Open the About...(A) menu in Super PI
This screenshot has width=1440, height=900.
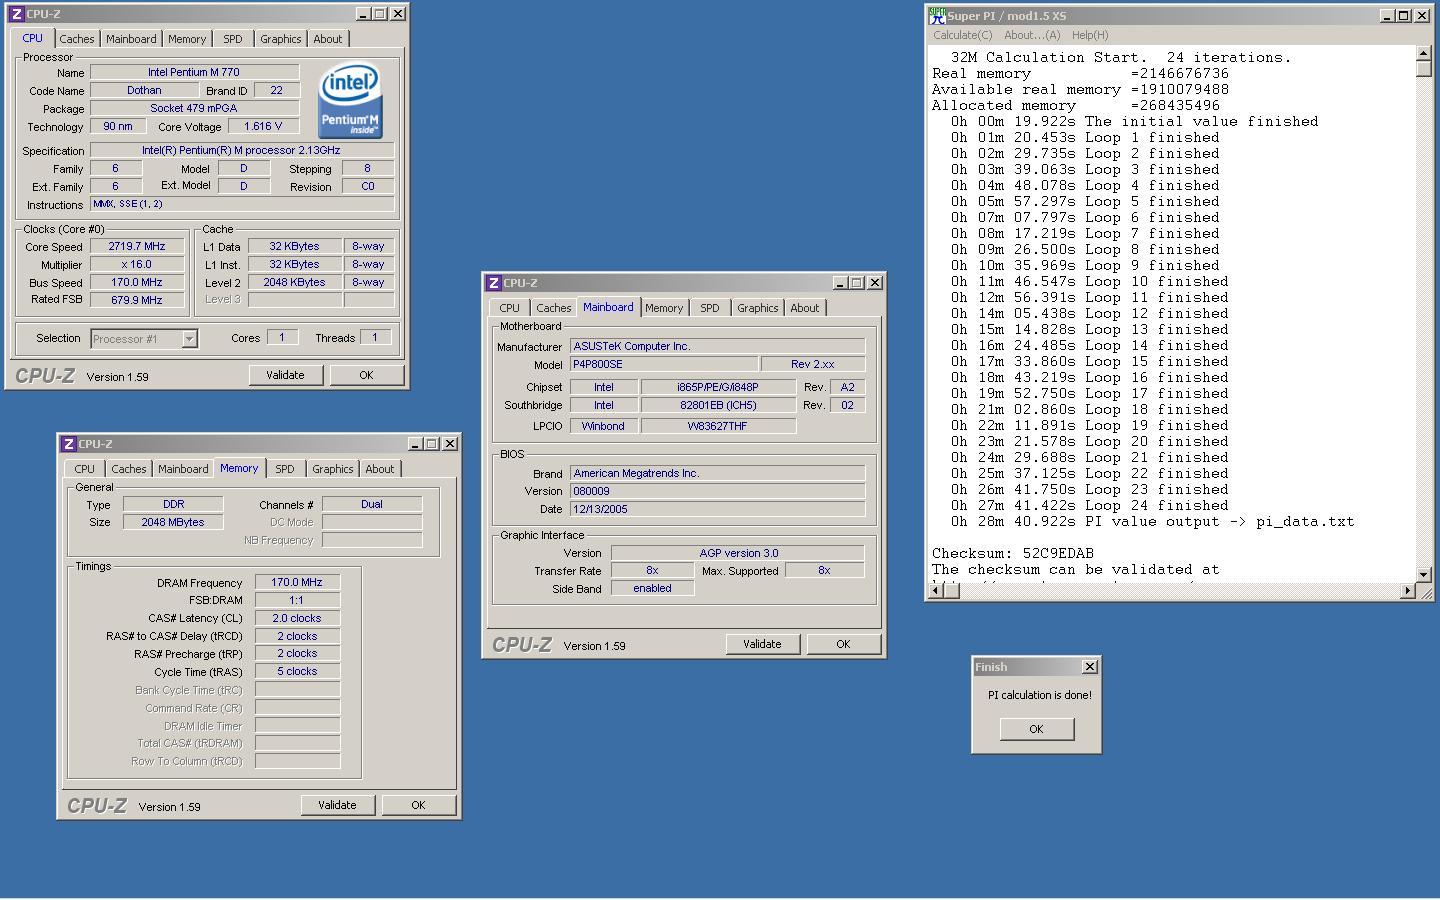pos(1032,35)
